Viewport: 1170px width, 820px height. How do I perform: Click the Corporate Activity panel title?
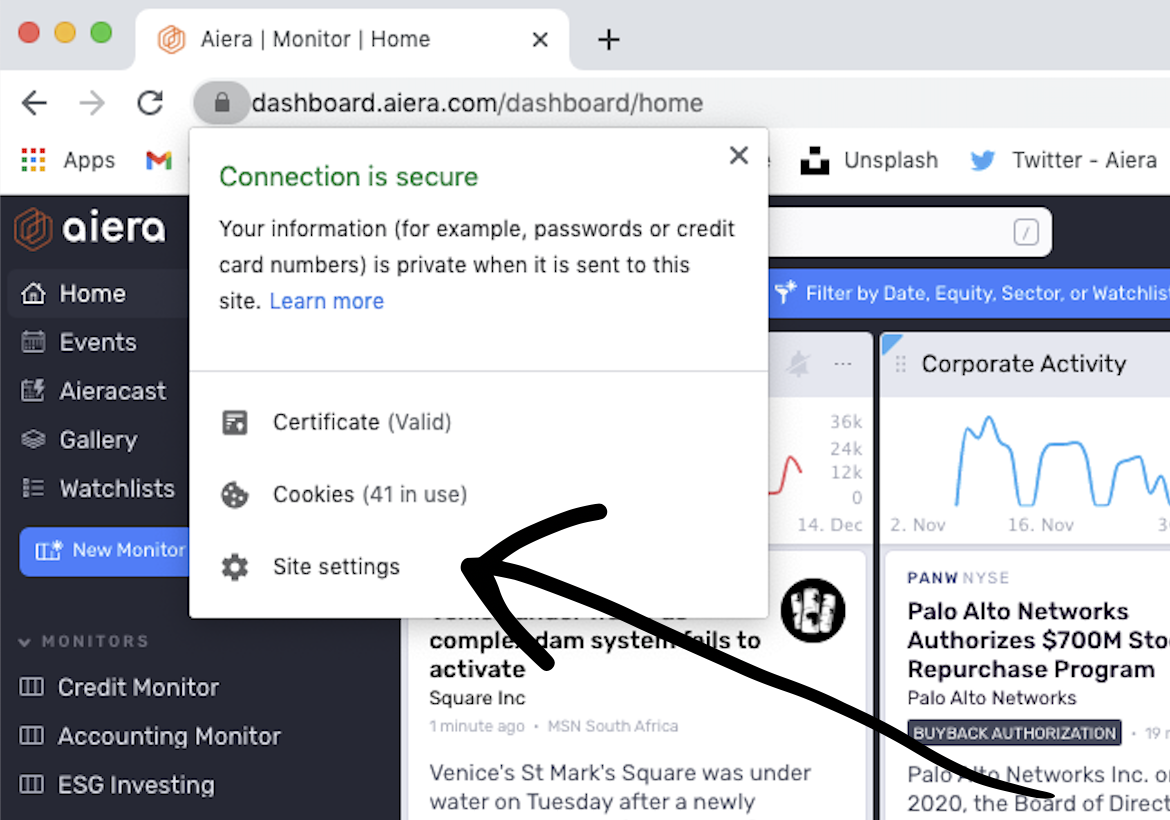pos(1024,364)
